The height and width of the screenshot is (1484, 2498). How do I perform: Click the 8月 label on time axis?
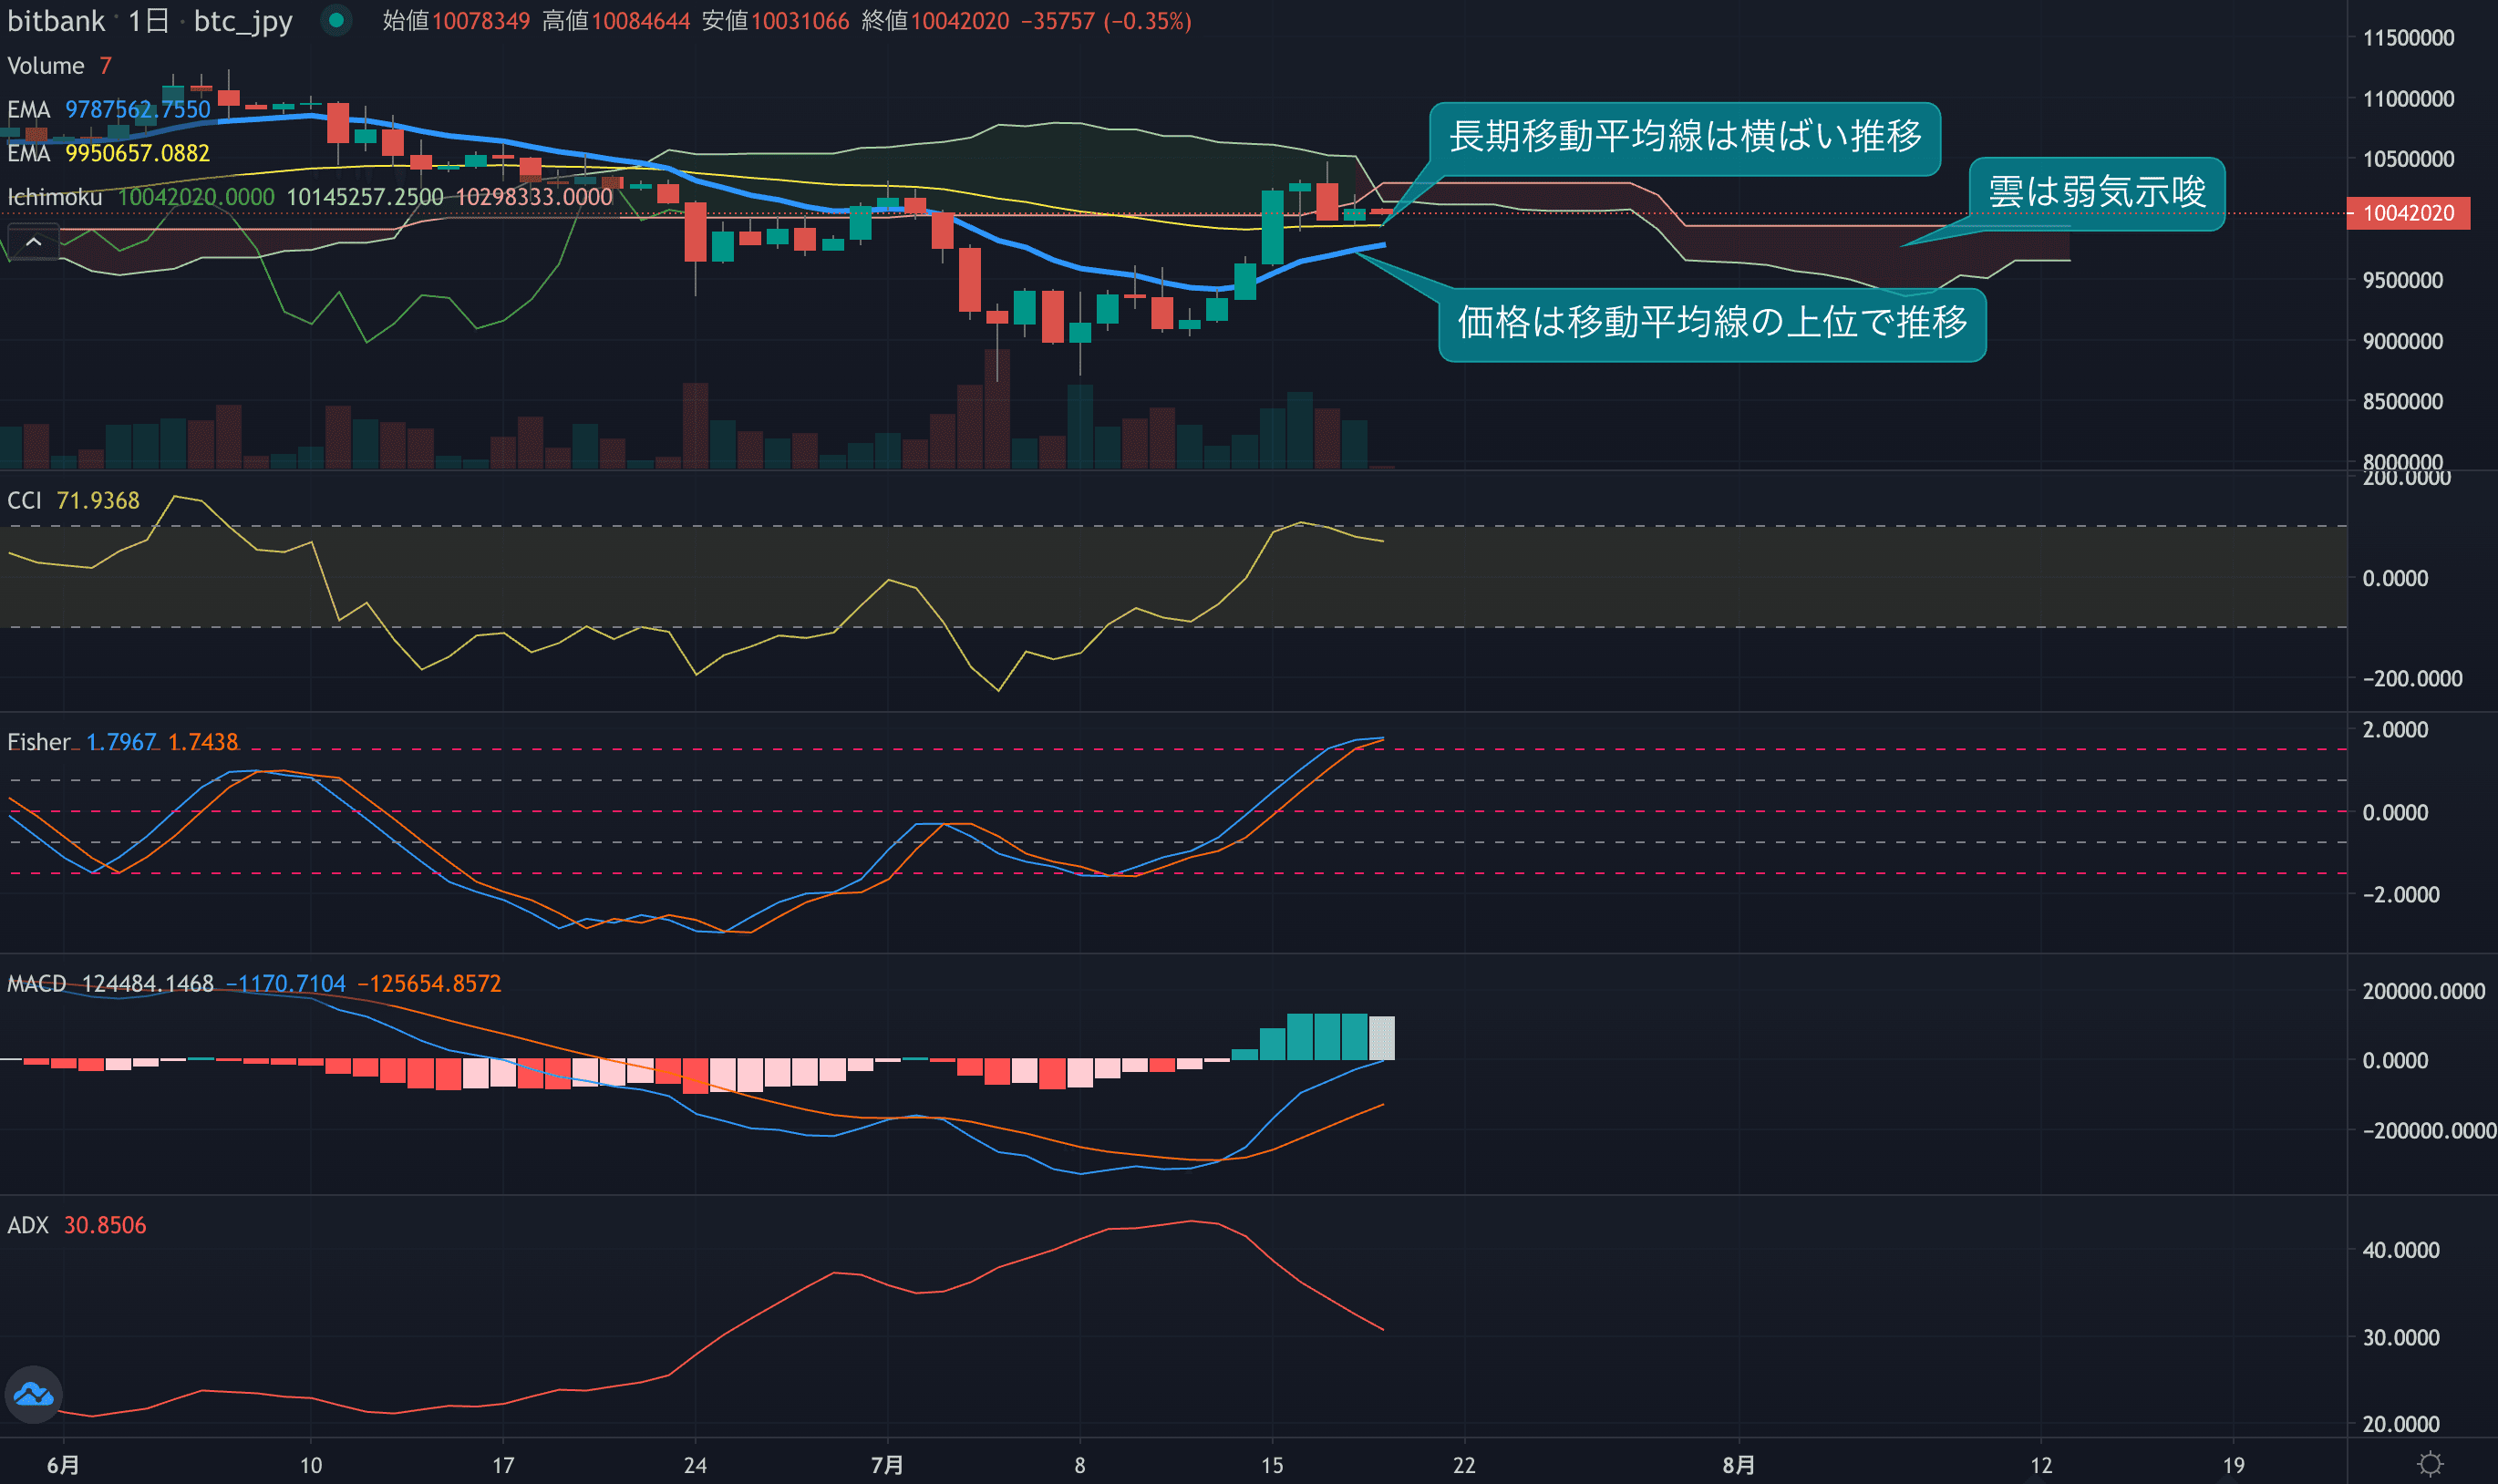[1738, 1465]
